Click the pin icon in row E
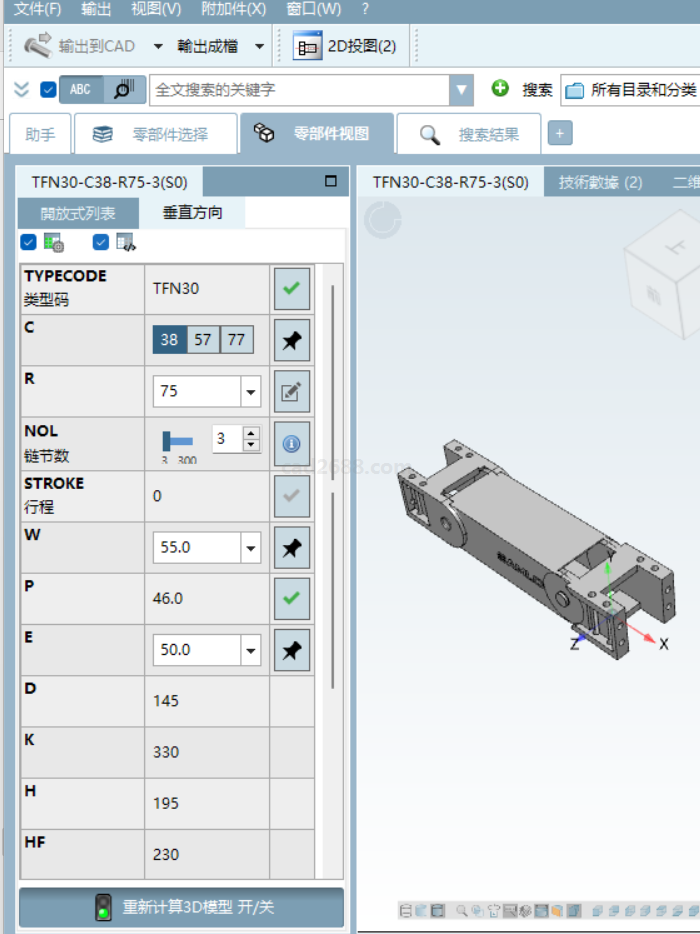Image resolution: width=700 pixels, height=934 pixels. (291, 650)
